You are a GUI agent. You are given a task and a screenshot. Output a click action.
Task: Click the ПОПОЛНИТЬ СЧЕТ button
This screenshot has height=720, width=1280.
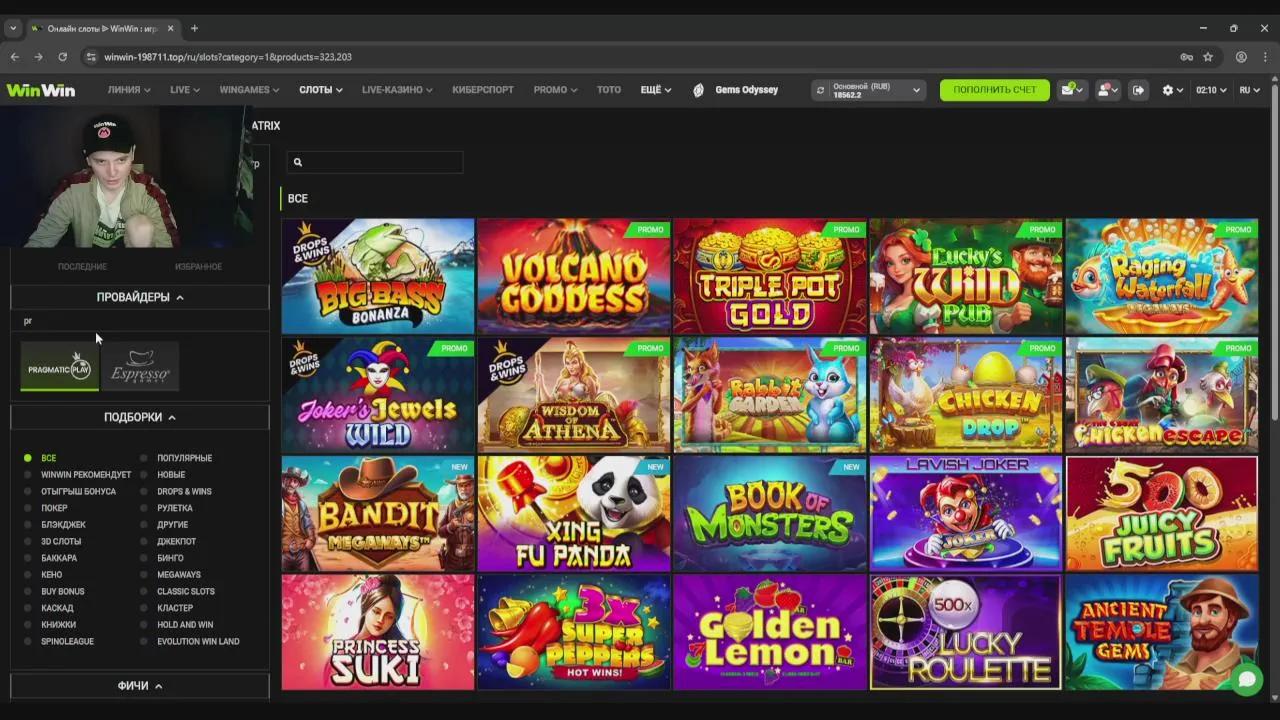pyautogui.click(x=994, y=90)
